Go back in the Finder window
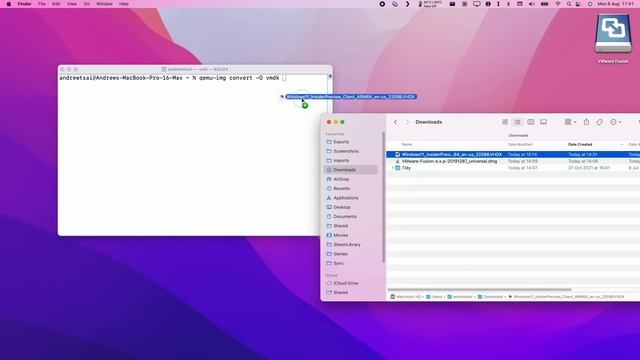This screenshot has height=360, width=640. pos(395,122)
